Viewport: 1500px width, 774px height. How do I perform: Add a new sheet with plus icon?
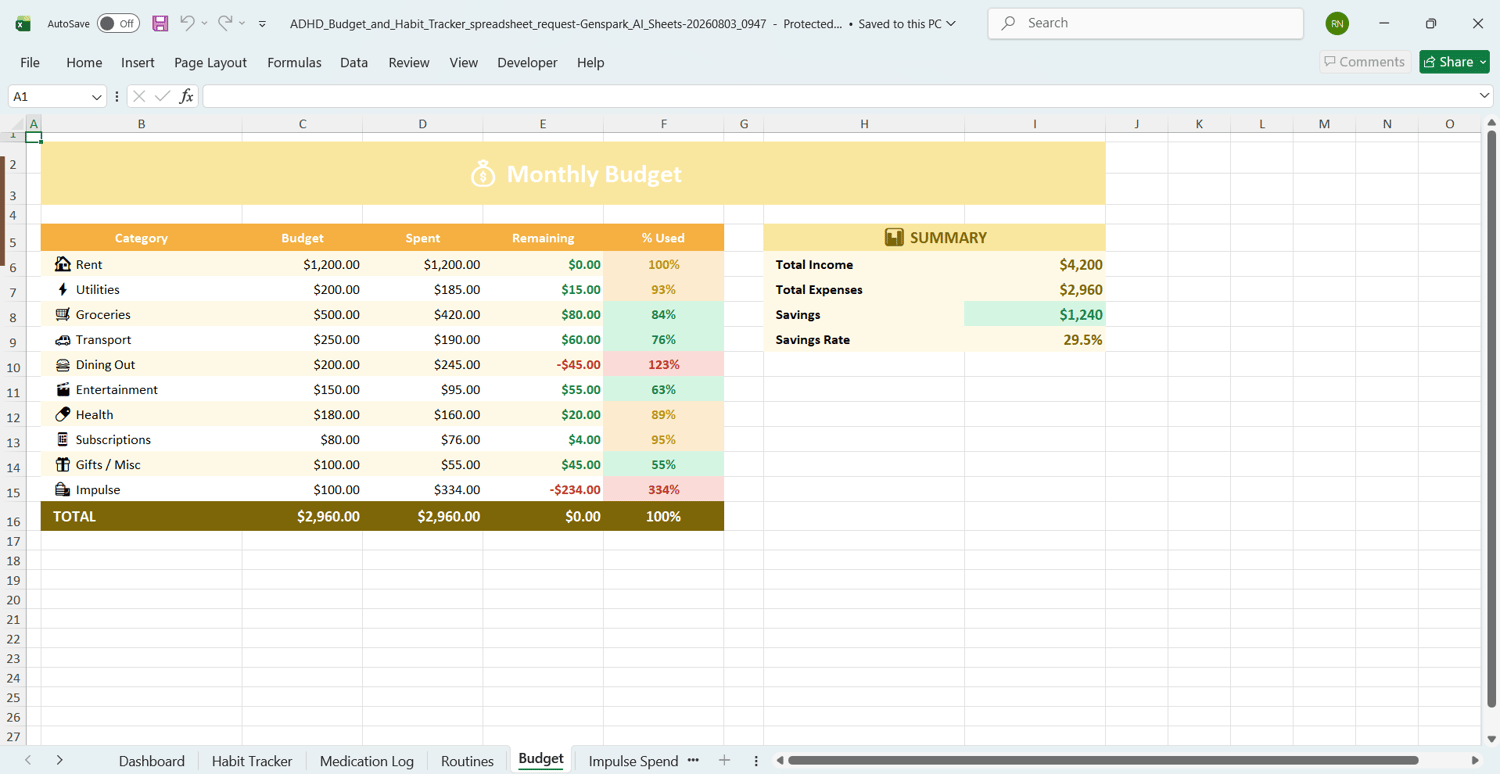click(x=724, y=761)
